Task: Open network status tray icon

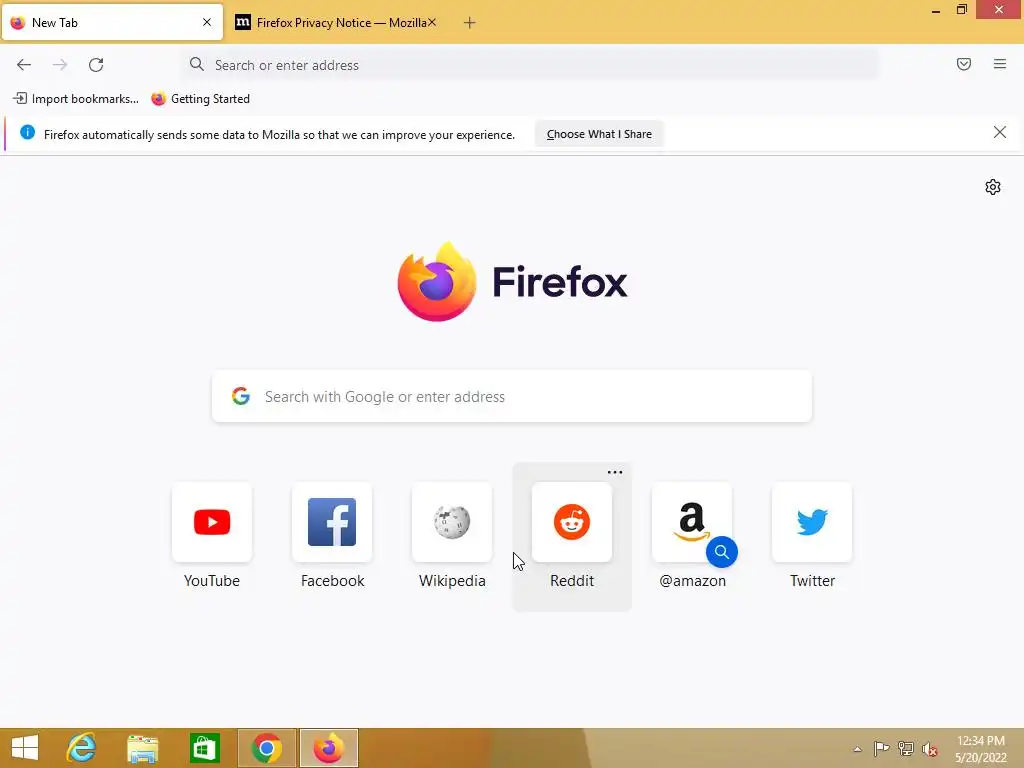Action: click(x=906, y=749)
